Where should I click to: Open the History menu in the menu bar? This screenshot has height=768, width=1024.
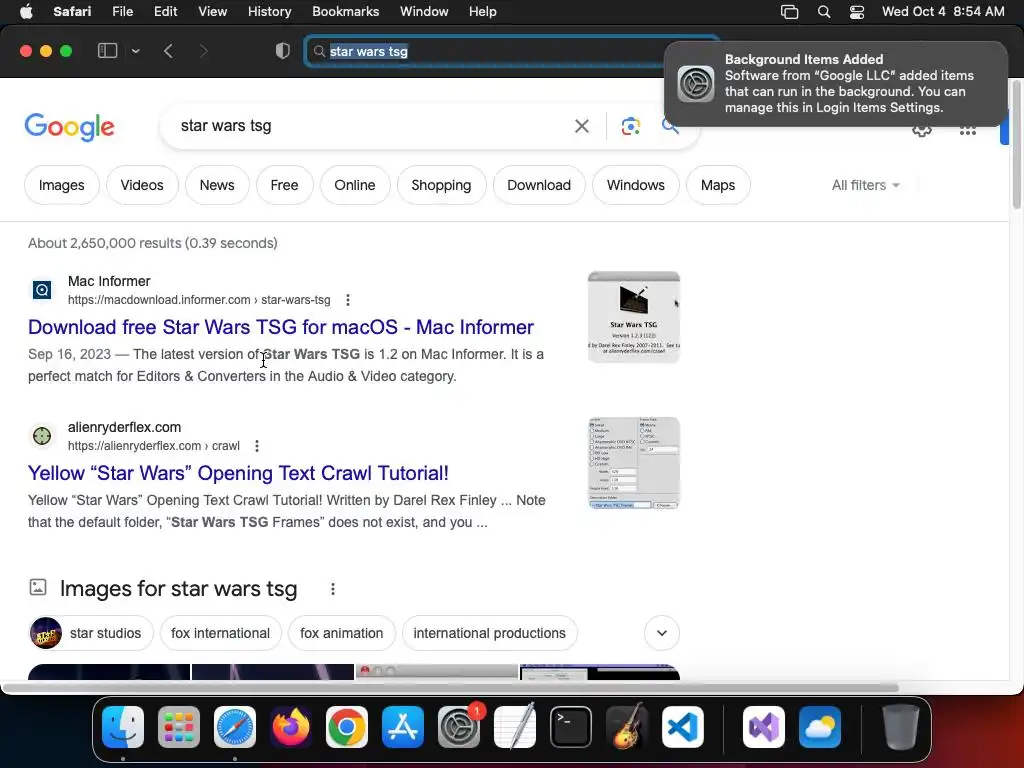(x=269, y=12)
